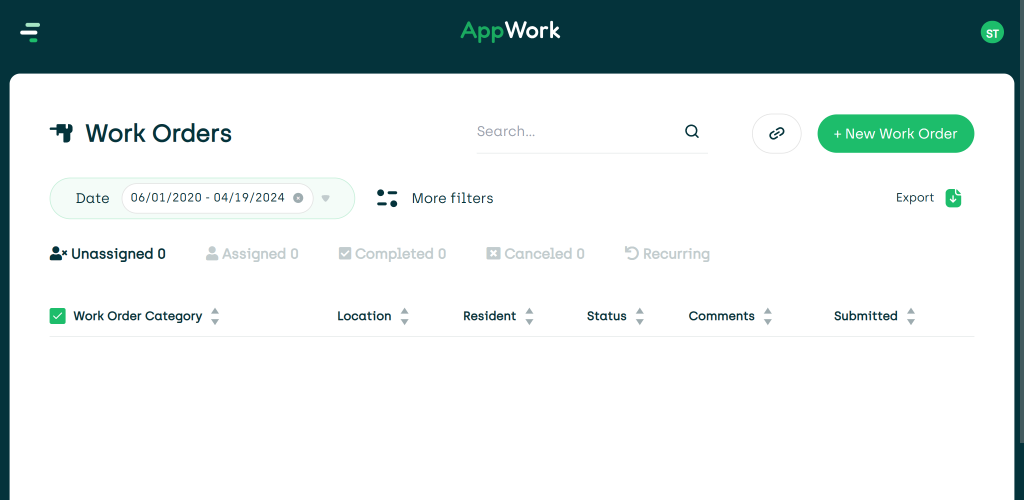The width and height of the screenshot is (1024, 500).
Task: Click the + New Work Order button
Action: 895,134
